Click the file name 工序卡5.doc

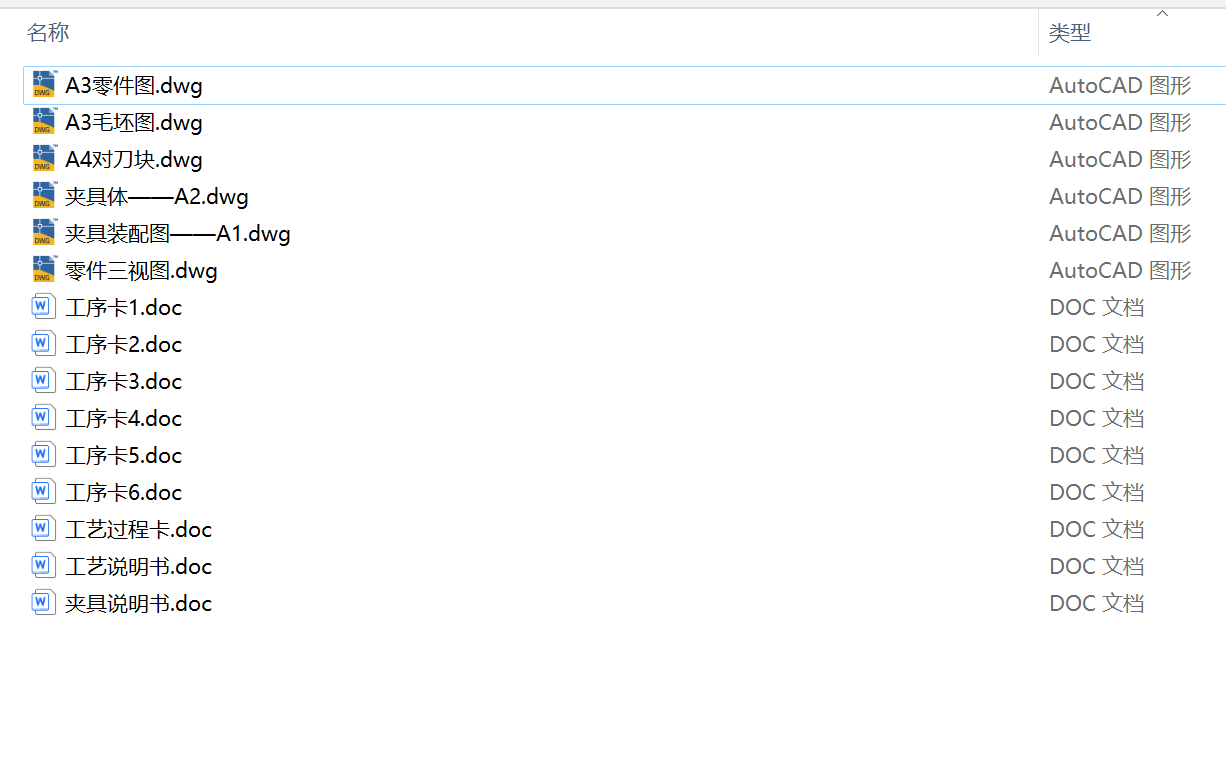tap(124, 456)
